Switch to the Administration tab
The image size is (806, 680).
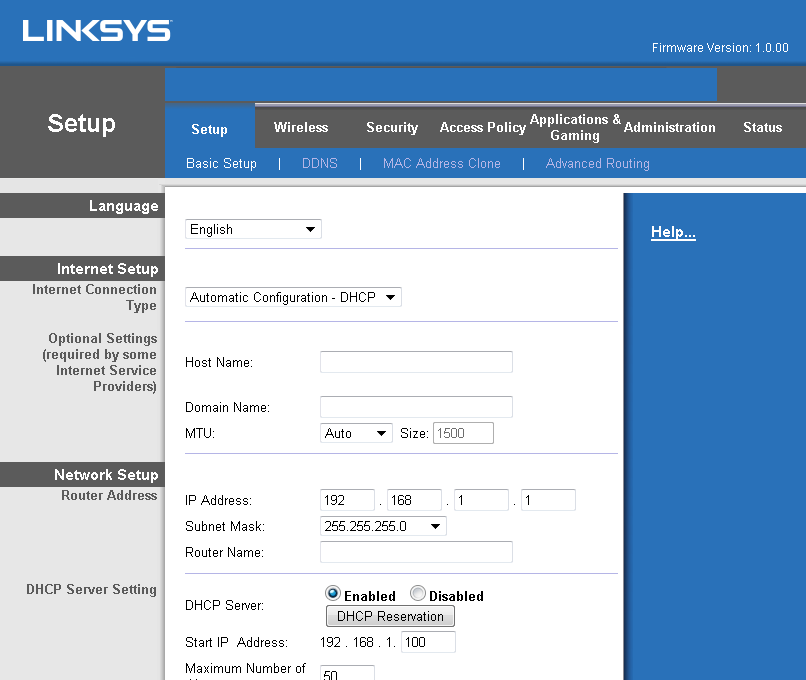[x=669, y=127]
